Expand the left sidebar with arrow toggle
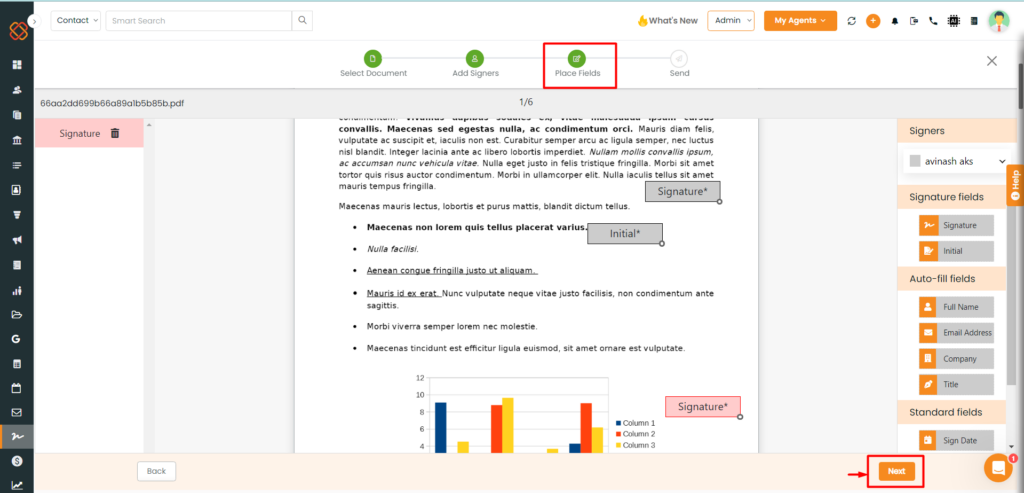 coord(35,21)
